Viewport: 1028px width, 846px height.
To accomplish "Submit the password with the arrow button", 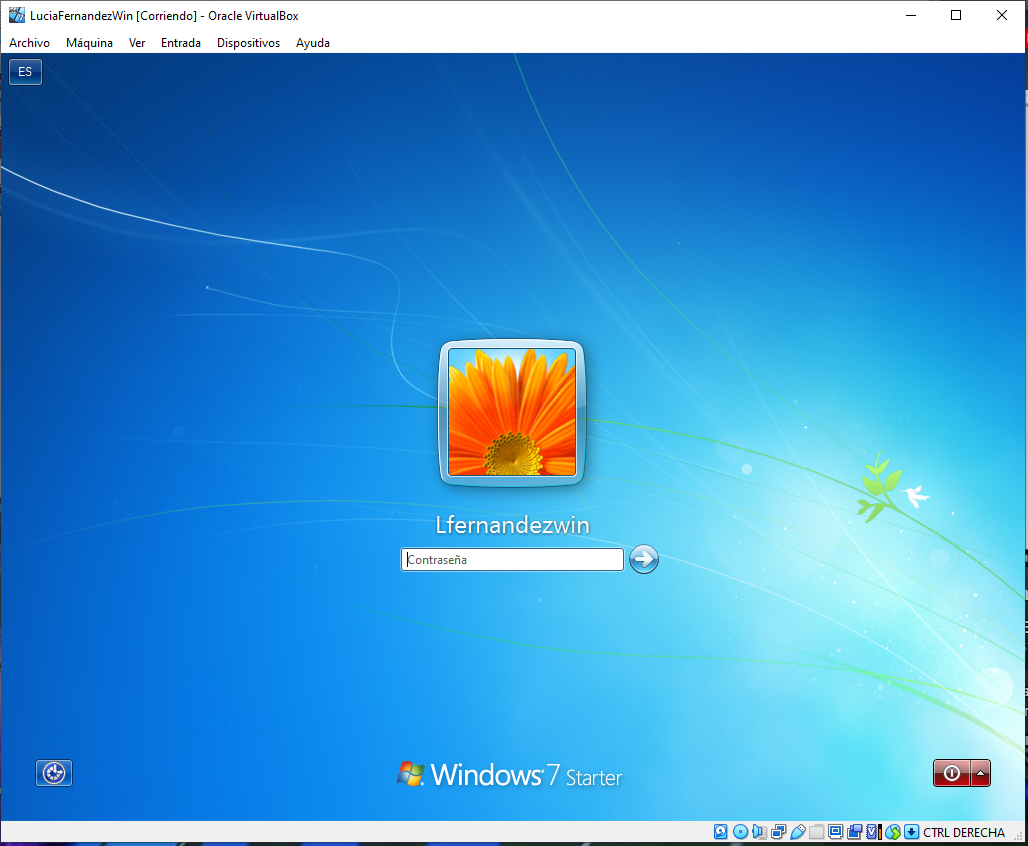I will pos(644,559).
